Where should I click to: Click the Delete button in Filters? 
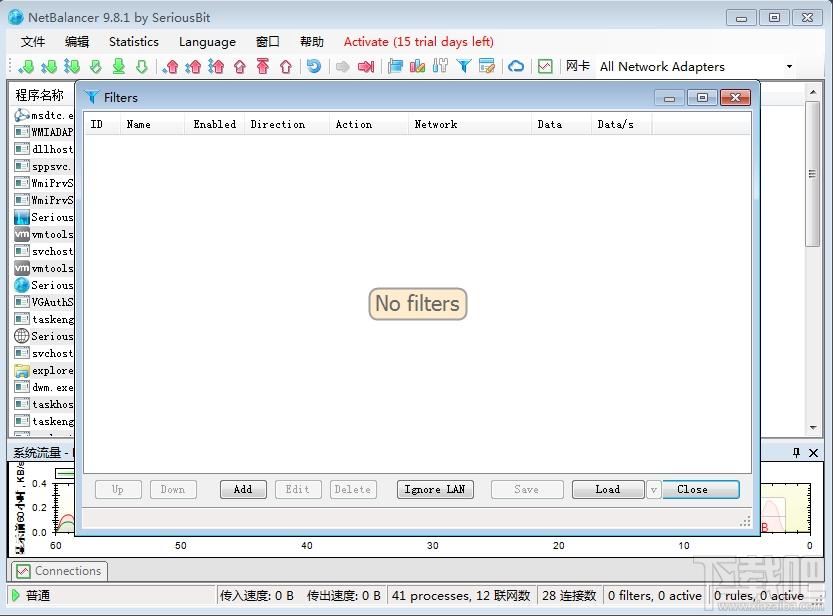pos(353,490)
